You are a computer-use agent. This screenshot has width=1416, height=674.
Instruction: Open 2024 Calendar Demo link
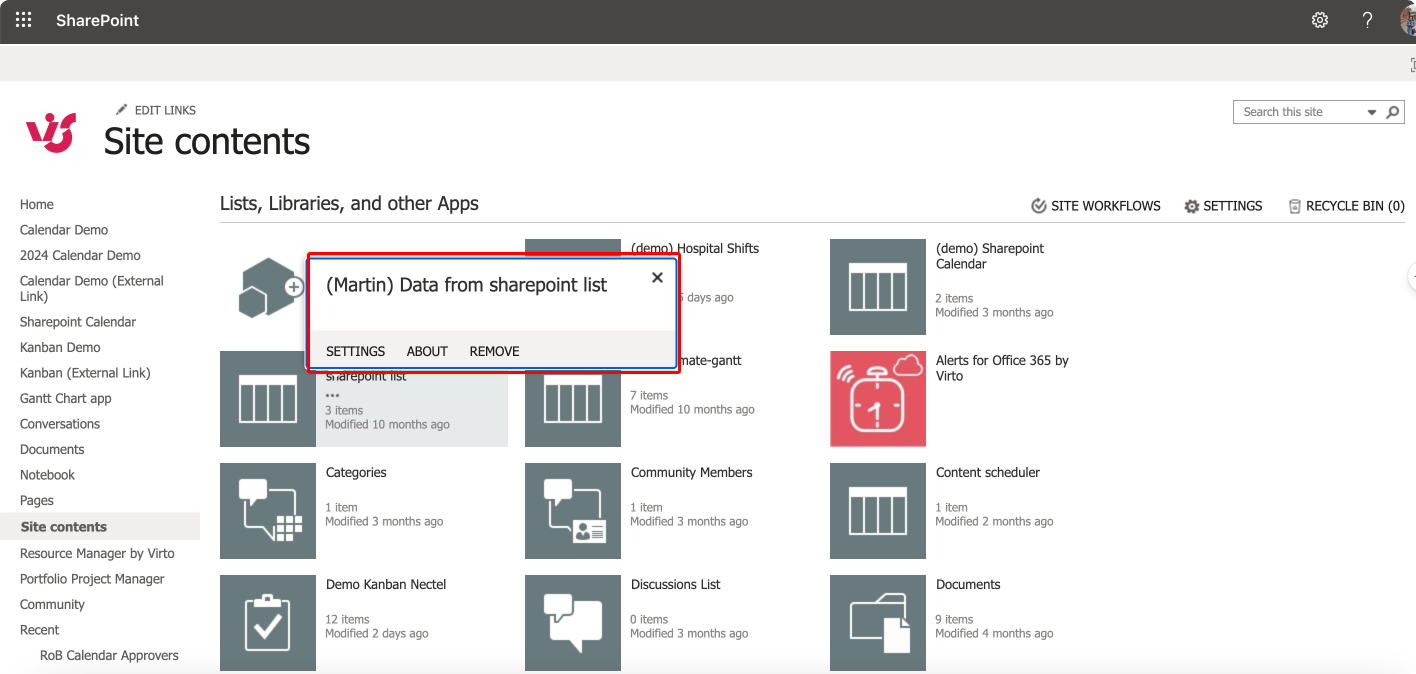(80, 255)
